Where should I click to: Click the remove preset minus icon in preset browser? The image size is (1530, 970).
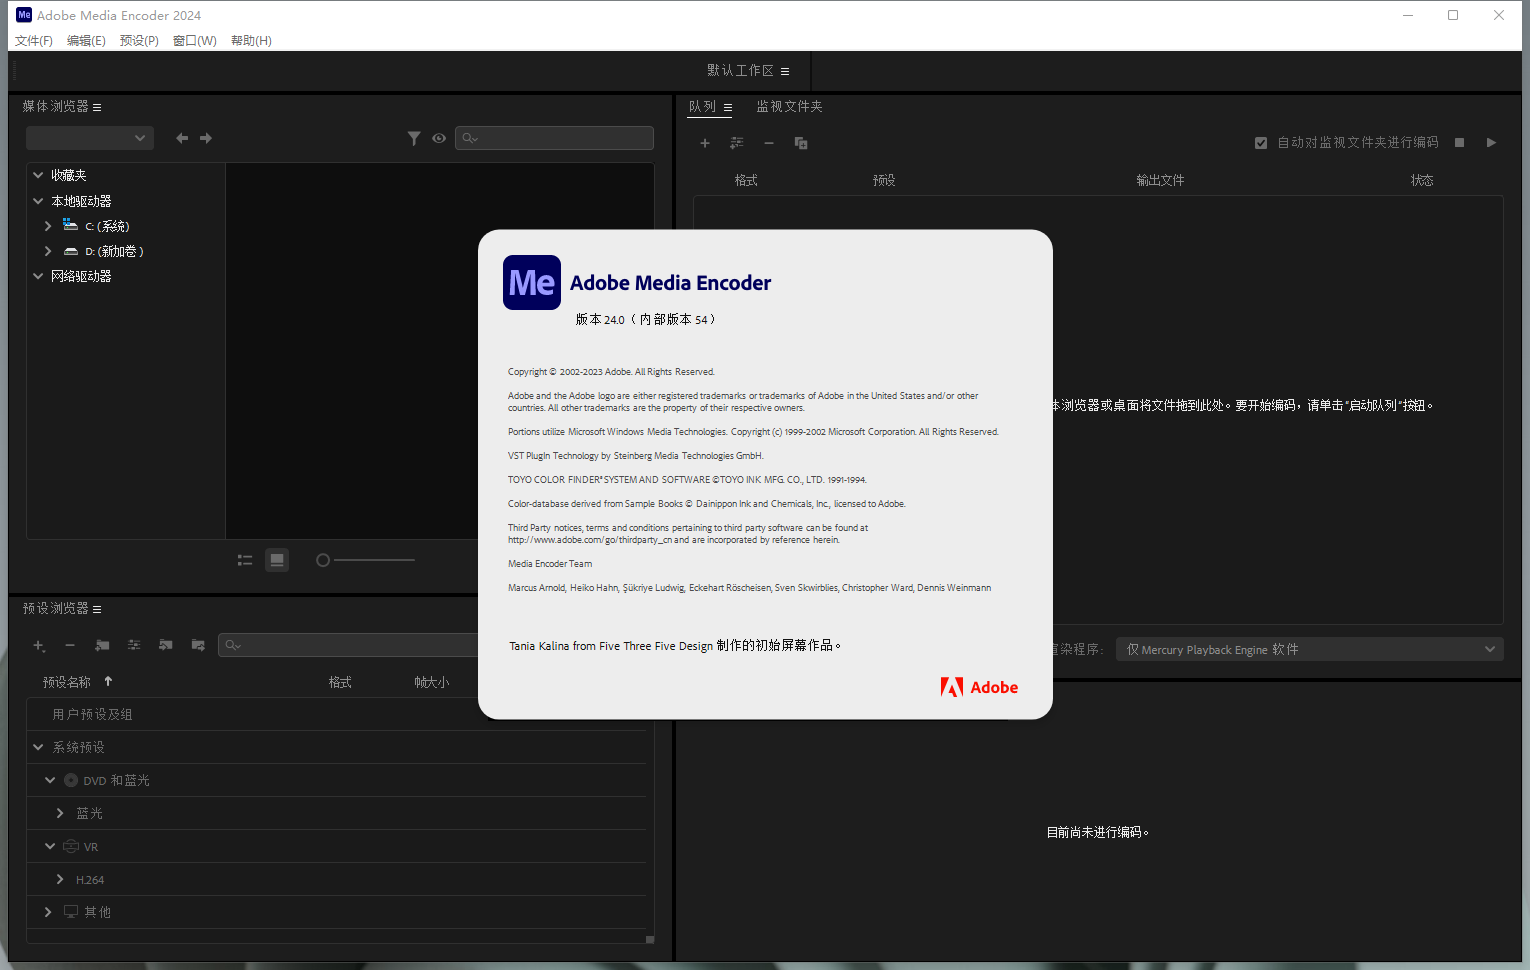pyautogui.click(x=70, y=645)
